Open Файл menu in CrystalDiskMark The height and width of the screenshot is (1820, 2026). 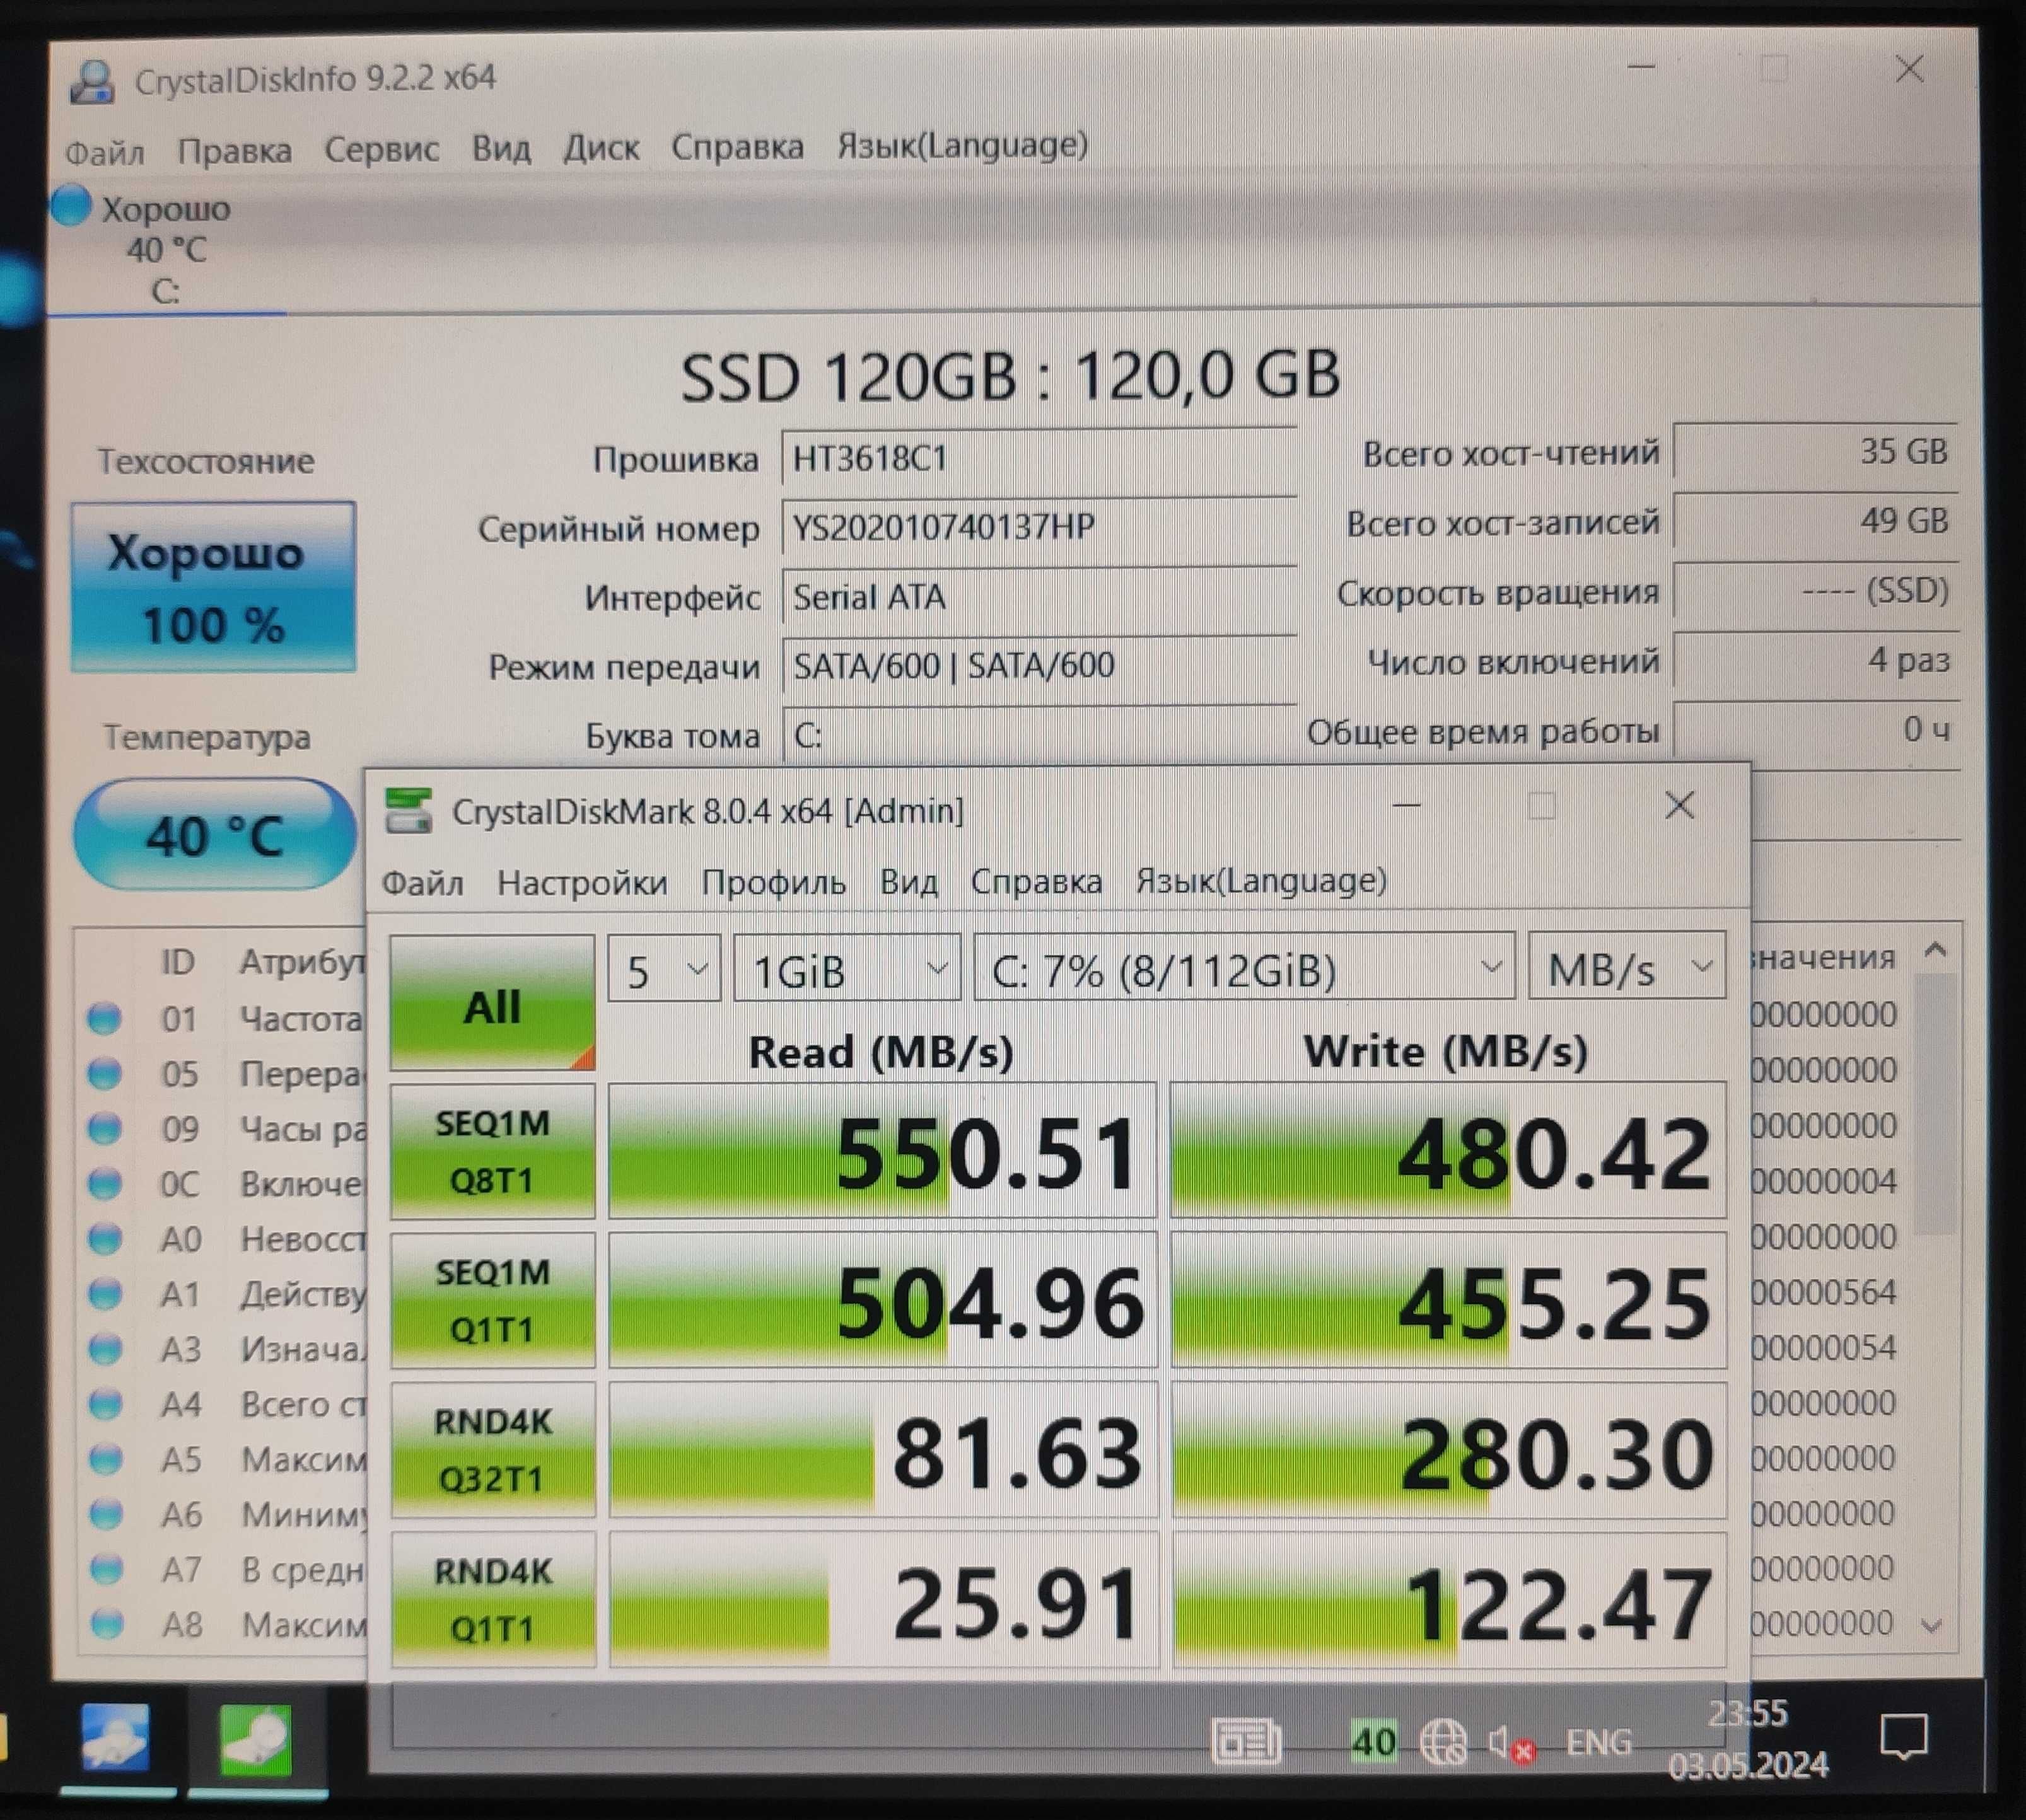tap(423, 883)
